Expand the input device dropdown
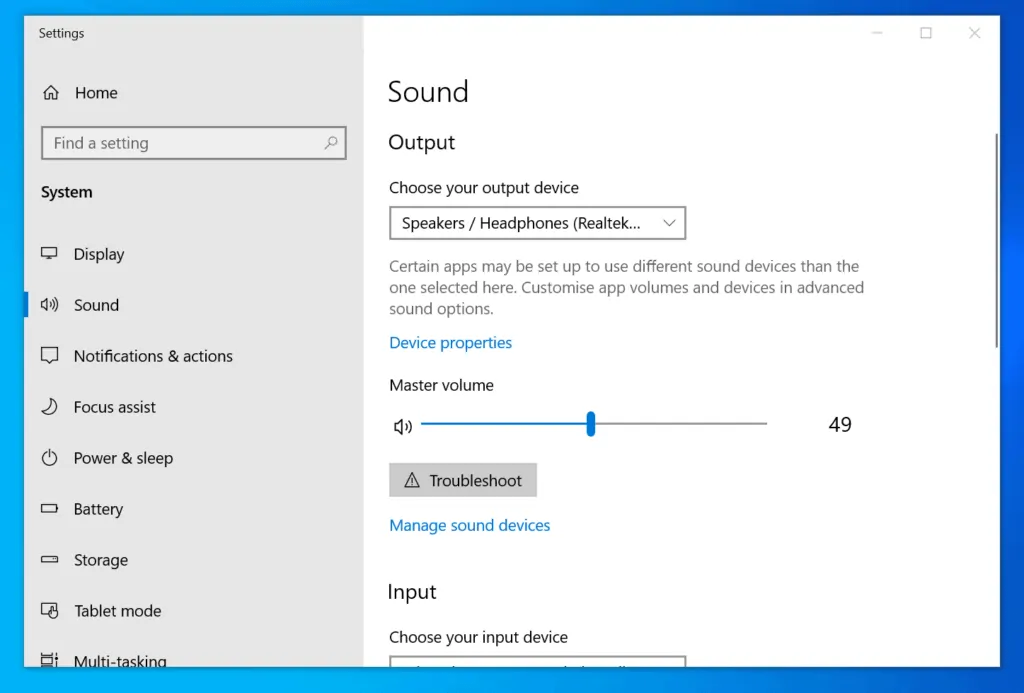This screenshot has height=693, width=1024. (537, 661)
